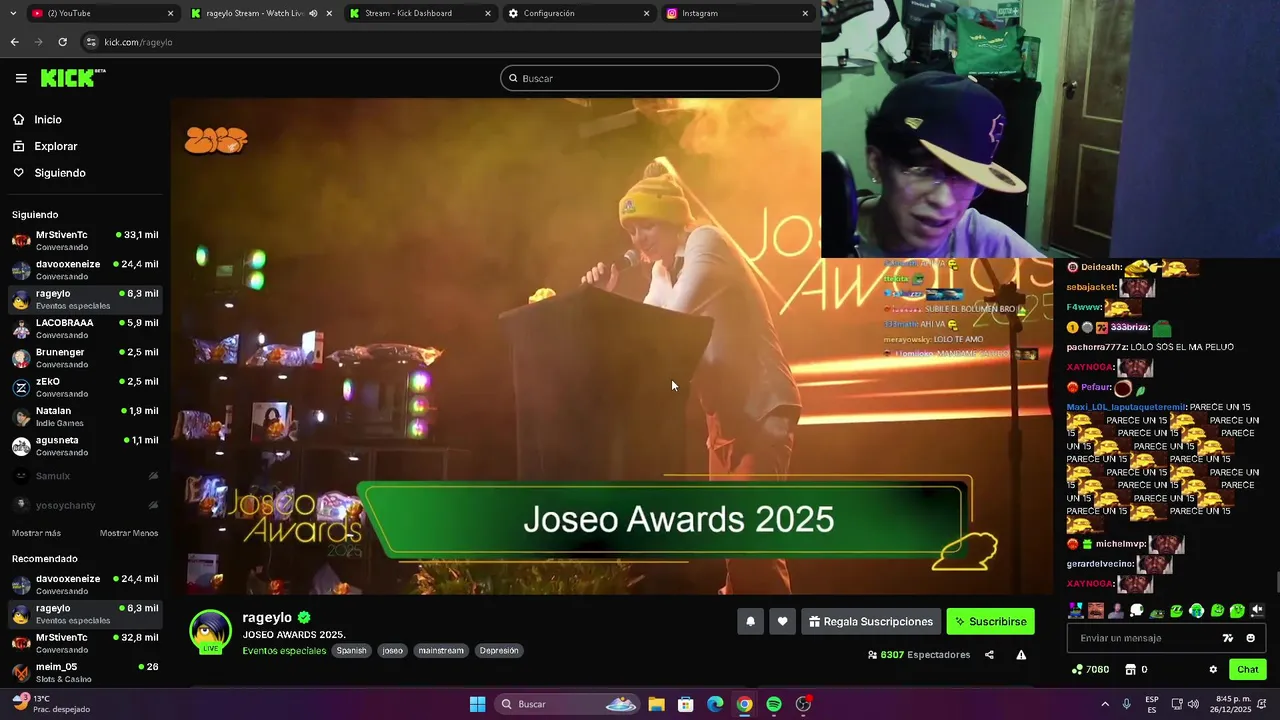Reload the page with refresh icon

(x=62, y=42)
